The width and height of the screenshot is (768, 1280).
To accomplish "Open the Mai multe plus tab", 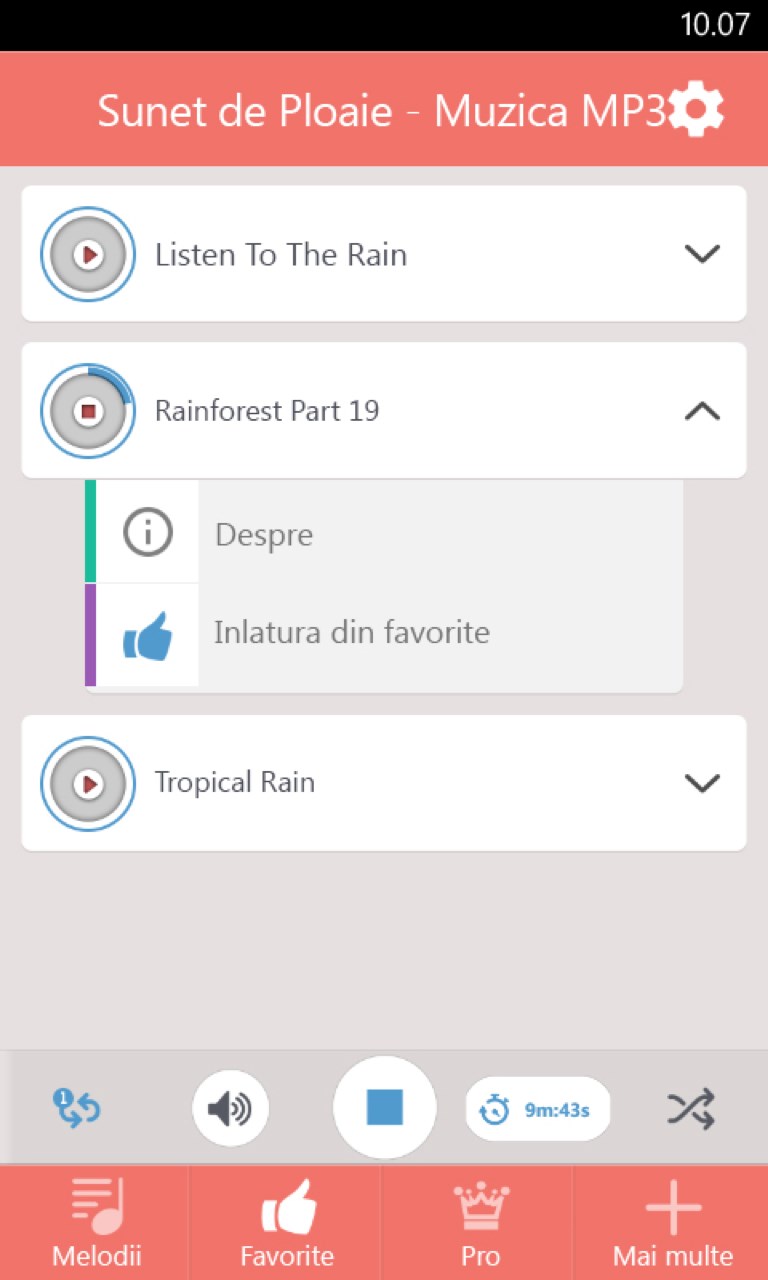I will [x=672, y=1222].
